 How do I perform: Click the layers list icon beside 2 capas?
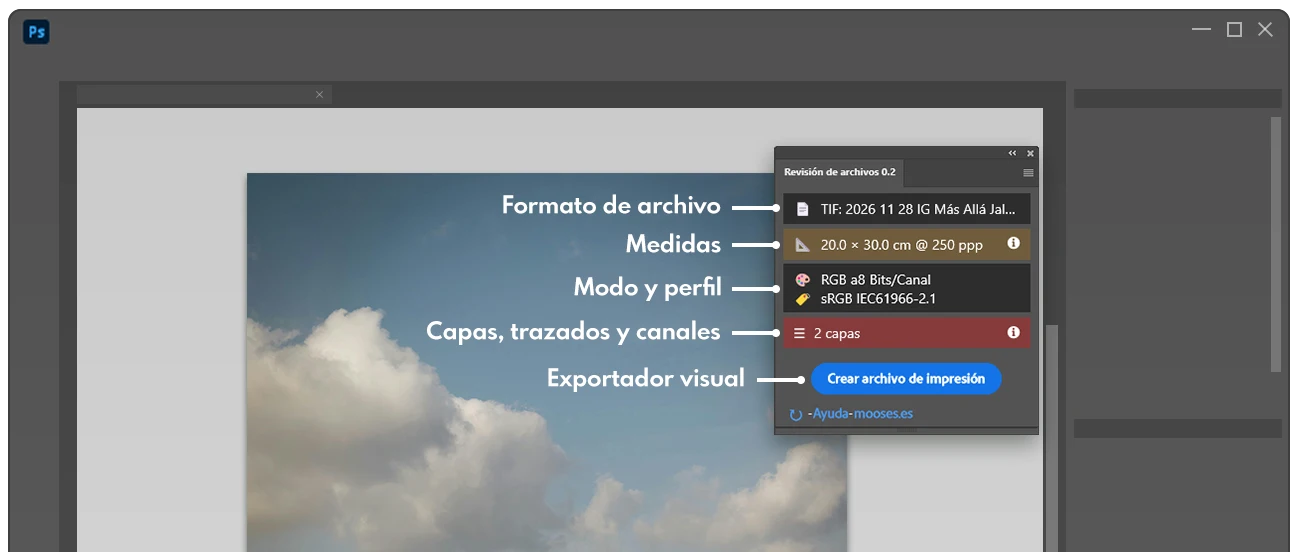[x=800, y=333]
